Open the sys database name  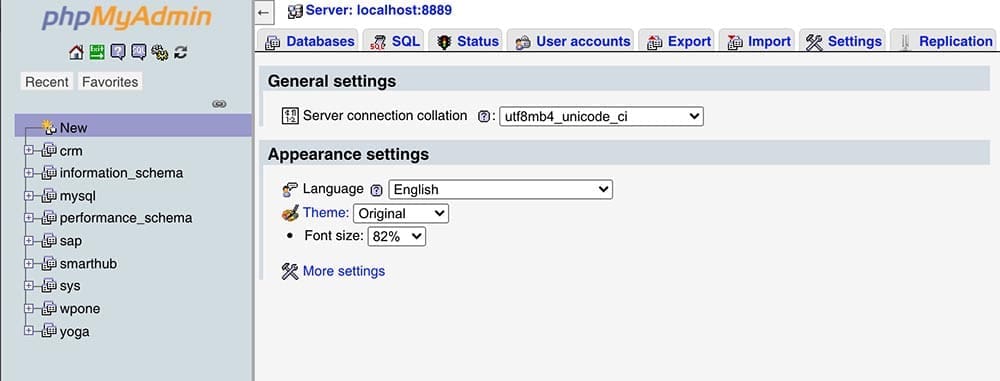[70, 287]
